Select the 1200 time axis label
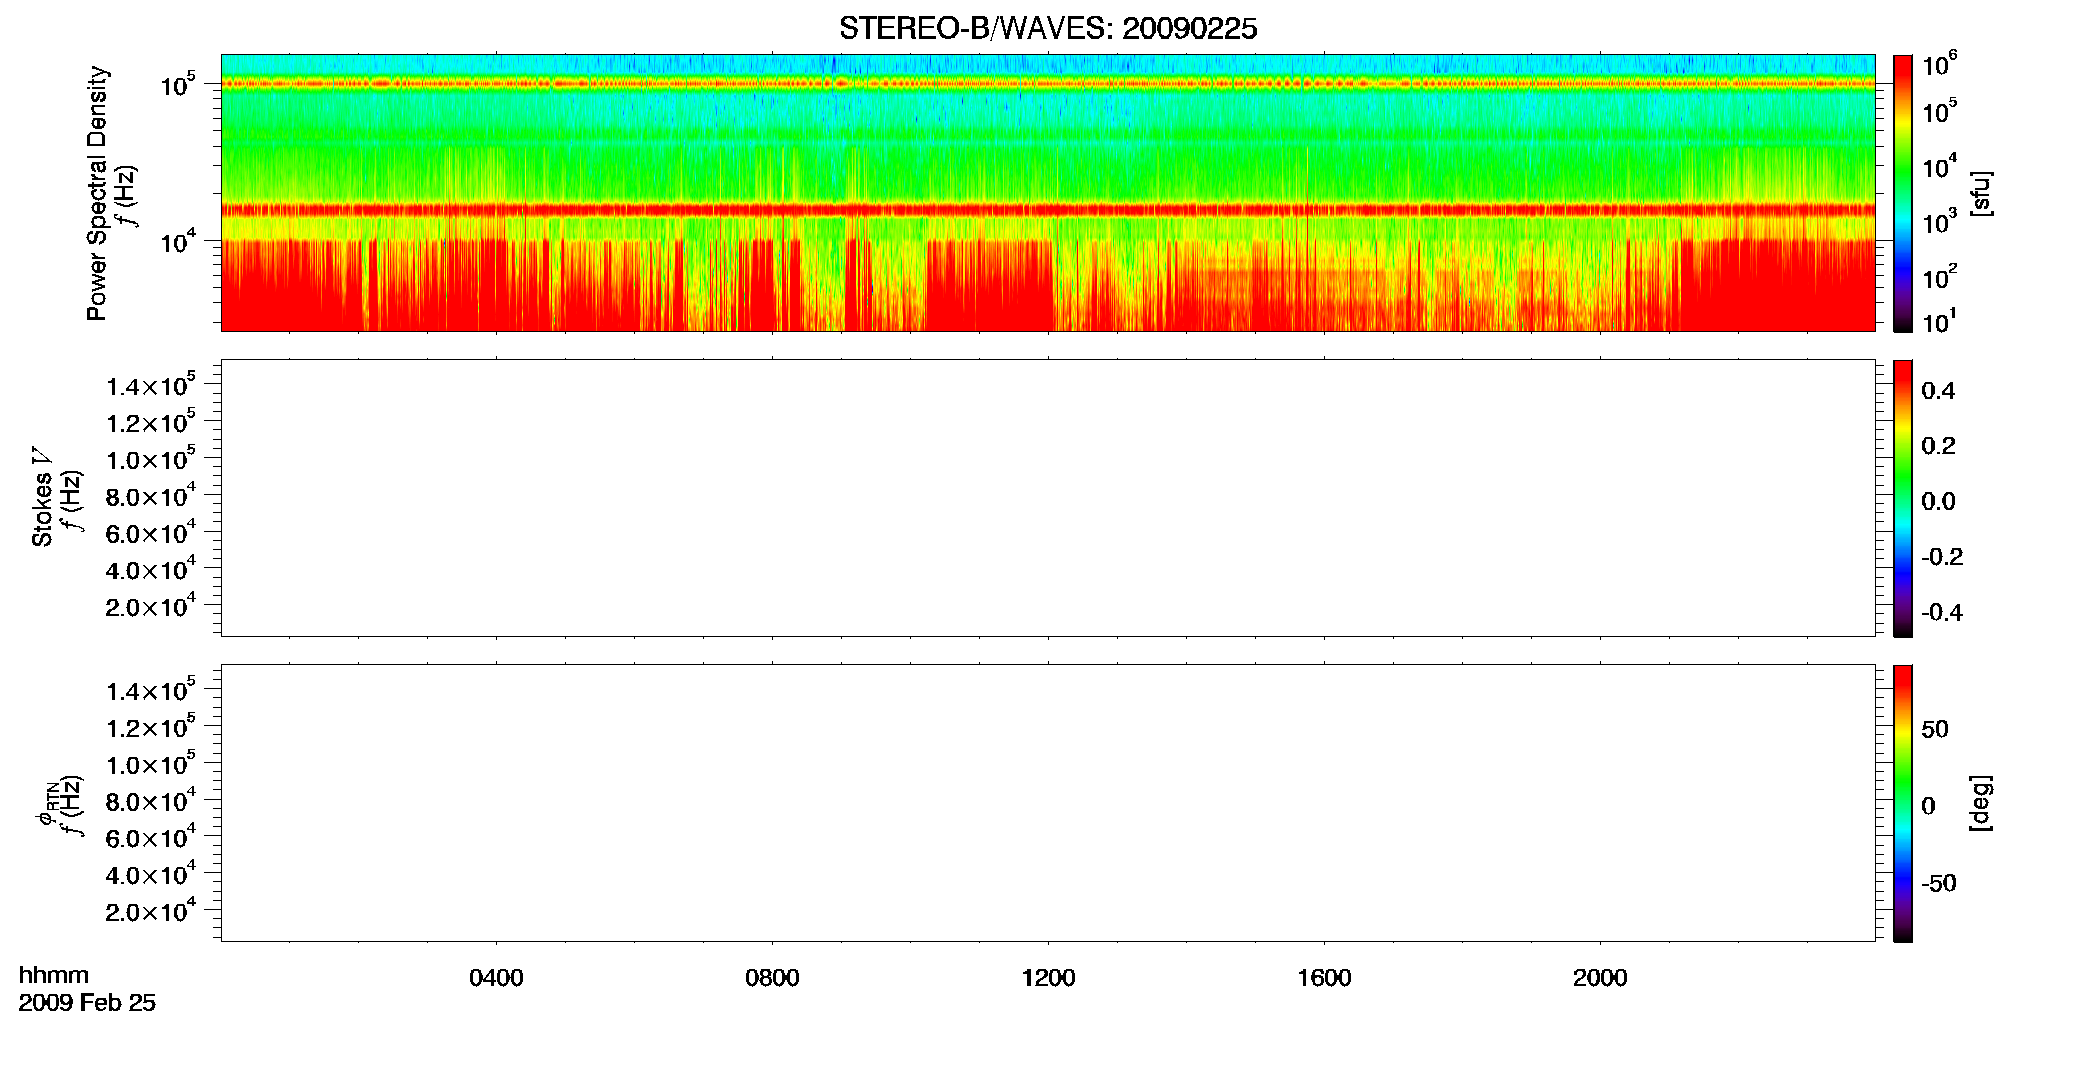 pos(1048,978)
